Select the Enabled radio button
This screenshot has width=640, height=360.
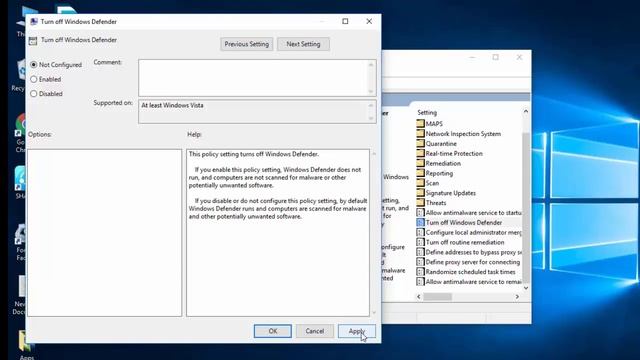click(33, 79)
